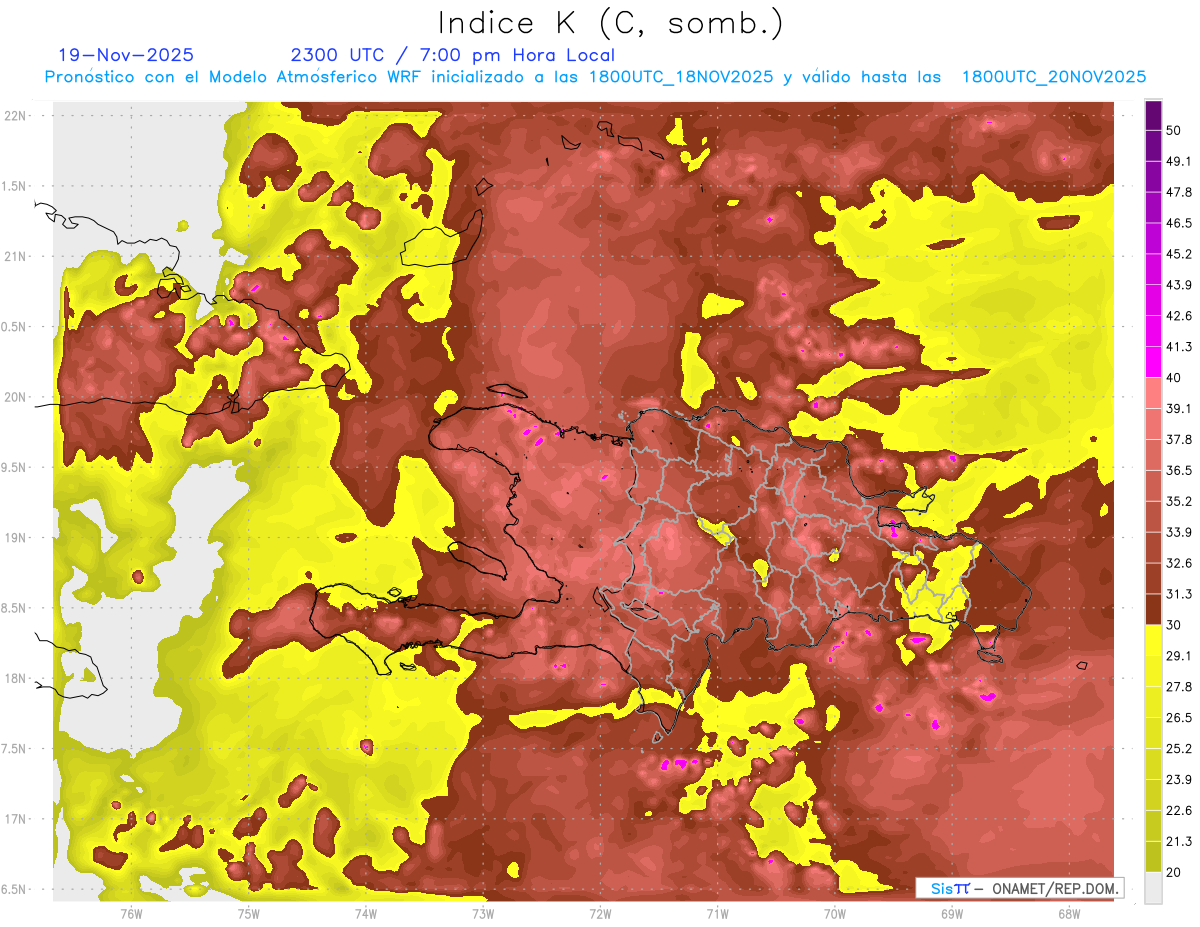
Task: Click the legend value "47.8"
Action: (1179, 192)
